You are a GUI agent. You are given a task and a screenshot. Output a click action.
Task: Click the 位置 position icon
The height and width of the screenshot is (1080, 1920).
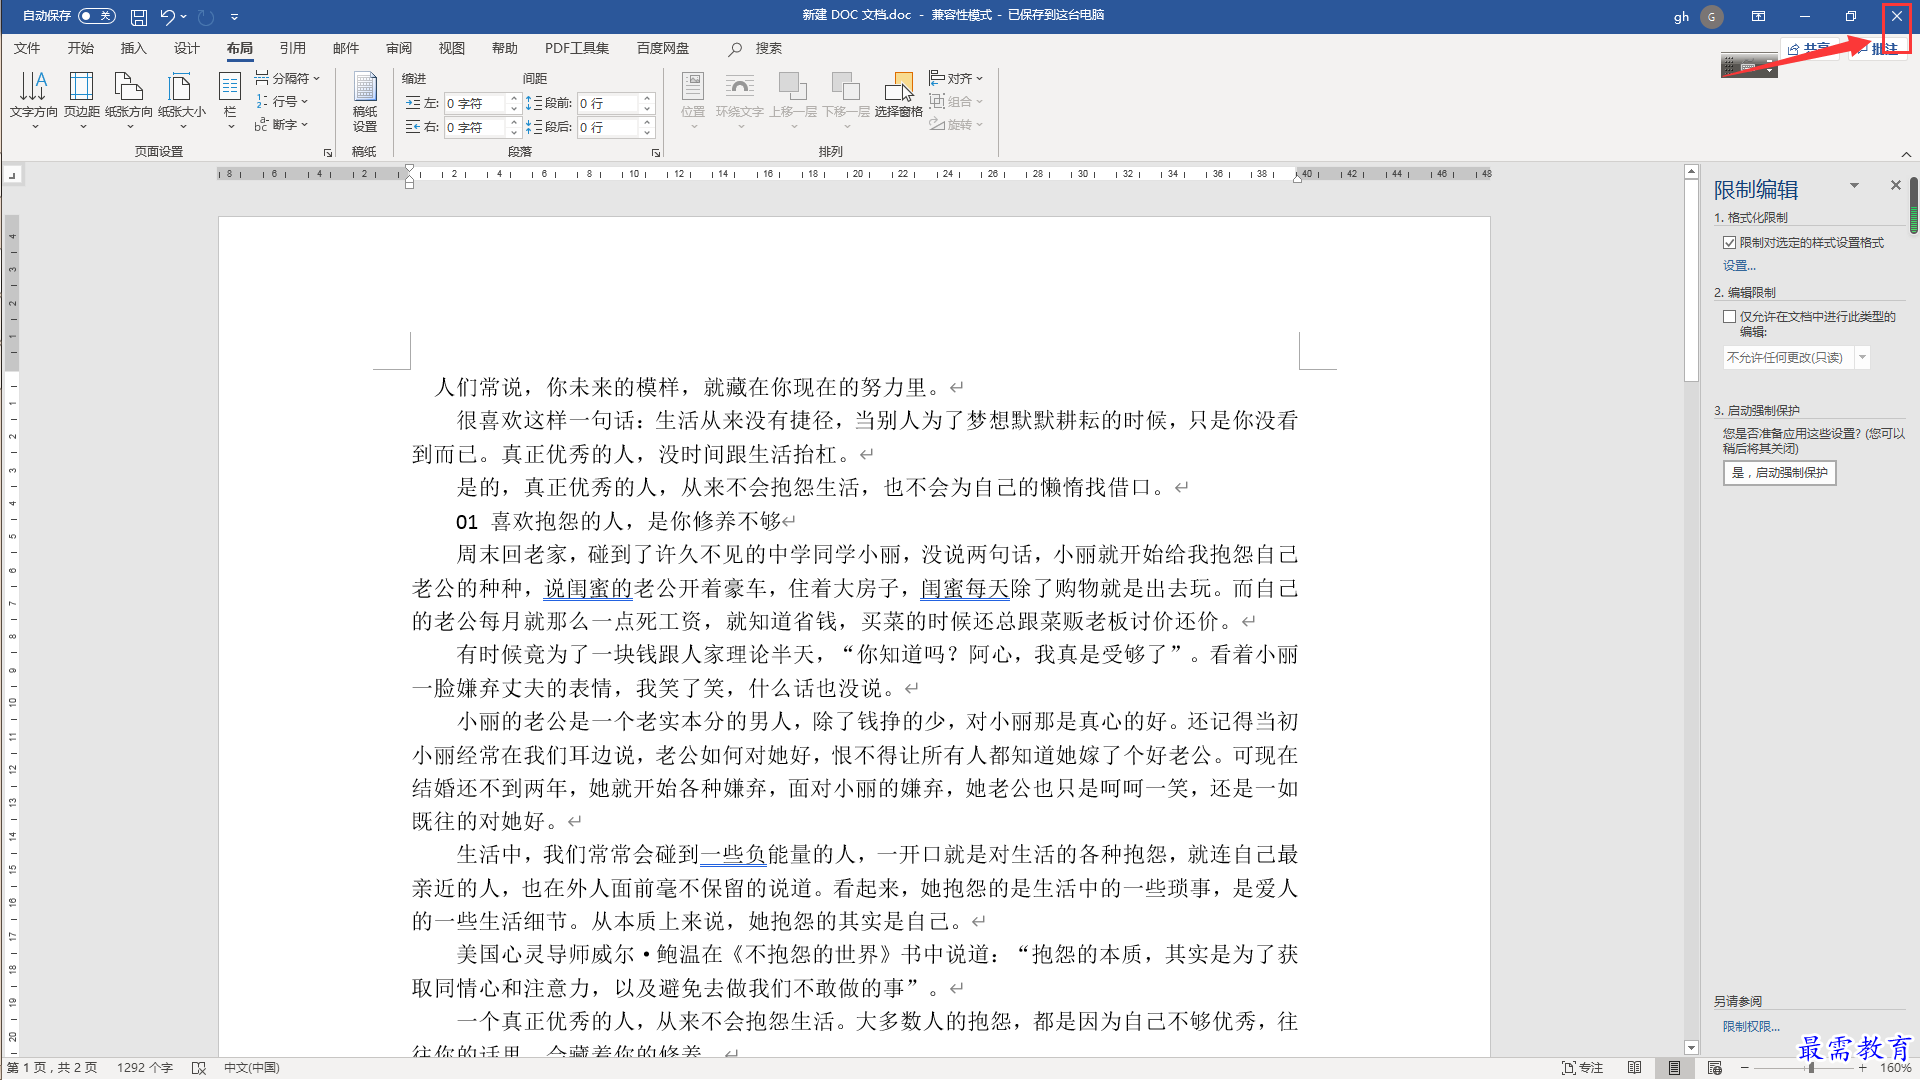(693, 86)
